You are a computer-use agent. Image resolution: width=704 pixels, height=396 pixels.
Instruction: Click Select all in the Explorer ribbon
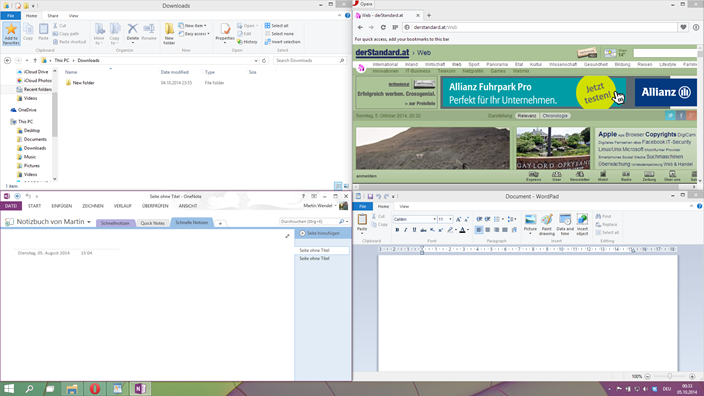(277, 26)
